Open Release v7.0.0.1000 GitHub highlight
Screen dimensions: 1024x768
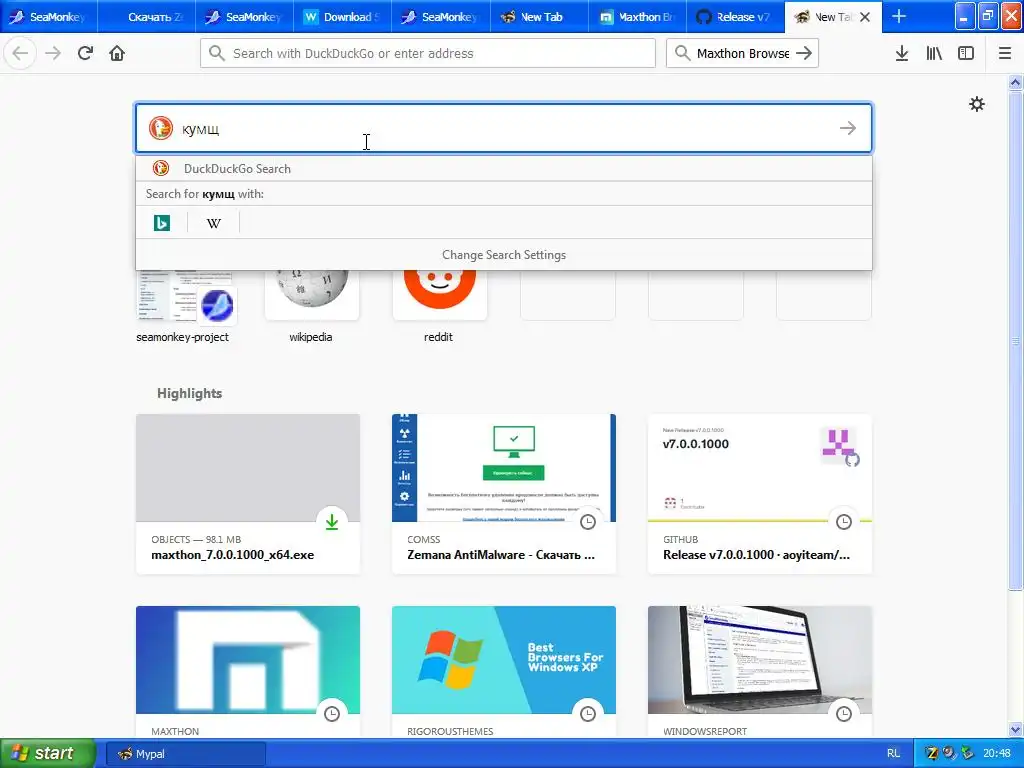[760, 494]
